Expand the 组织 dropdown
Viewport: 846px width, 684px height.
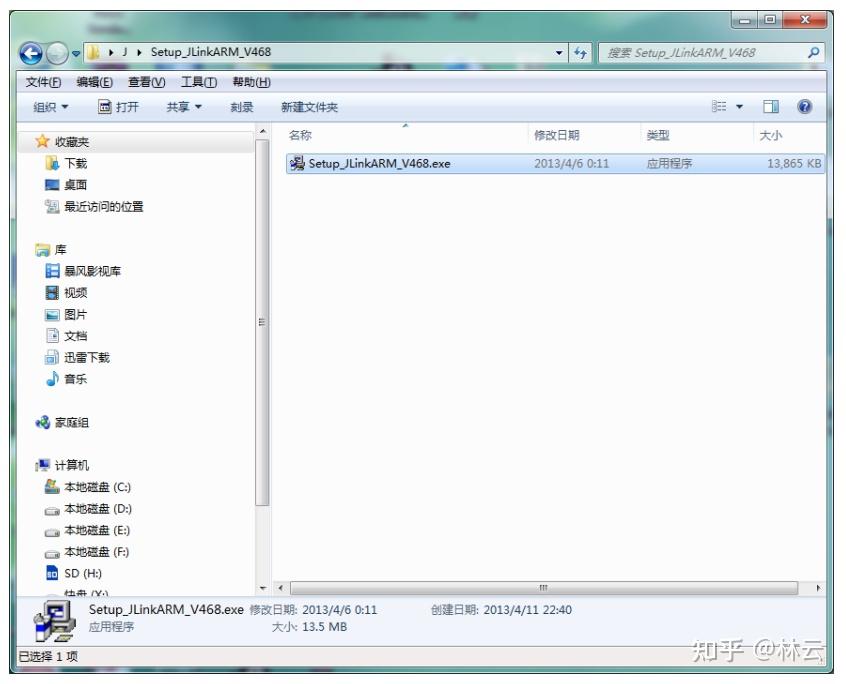point(51,107)
